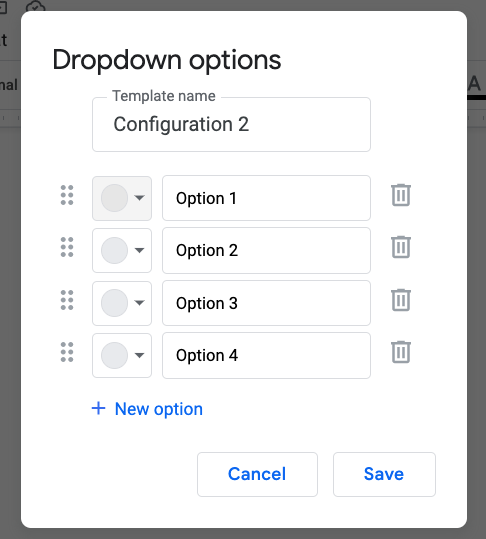Click drag handle for Option 2
Screen dimensions: 486x539
pyautogui.click(x=67, y=247)
